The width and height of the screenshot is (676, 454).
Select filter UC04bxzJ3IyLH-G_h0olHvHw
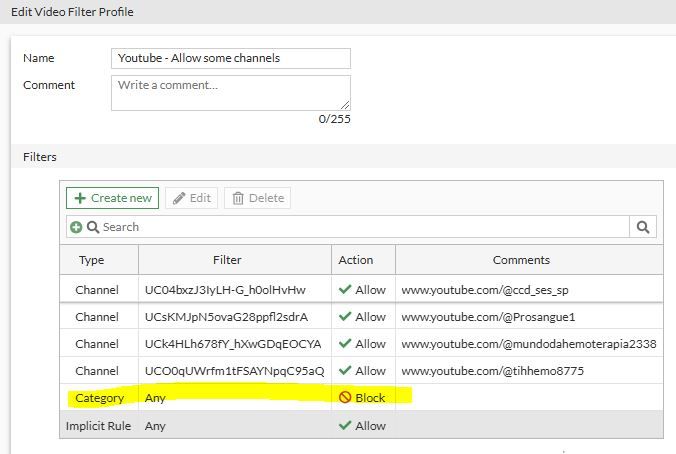(x=225, y=290)
